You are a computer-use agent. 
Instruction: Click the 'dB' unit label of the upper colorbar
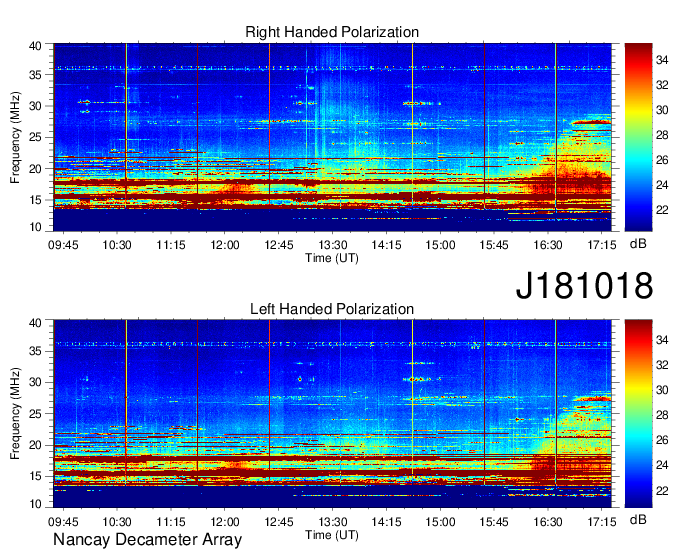pyautogui.click(x=638, y=244)
